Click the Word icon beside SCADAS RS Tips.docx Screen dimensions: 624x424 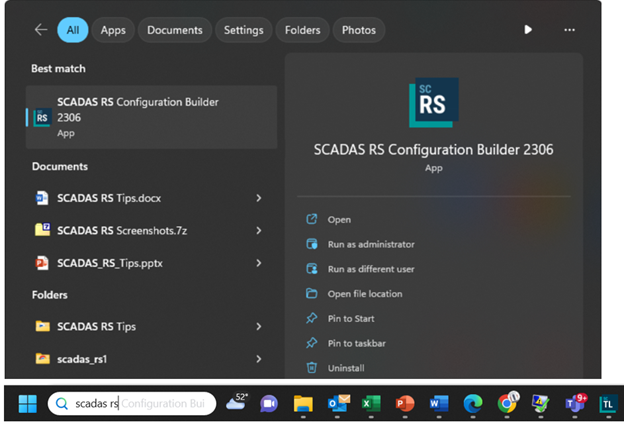(42, 198)
